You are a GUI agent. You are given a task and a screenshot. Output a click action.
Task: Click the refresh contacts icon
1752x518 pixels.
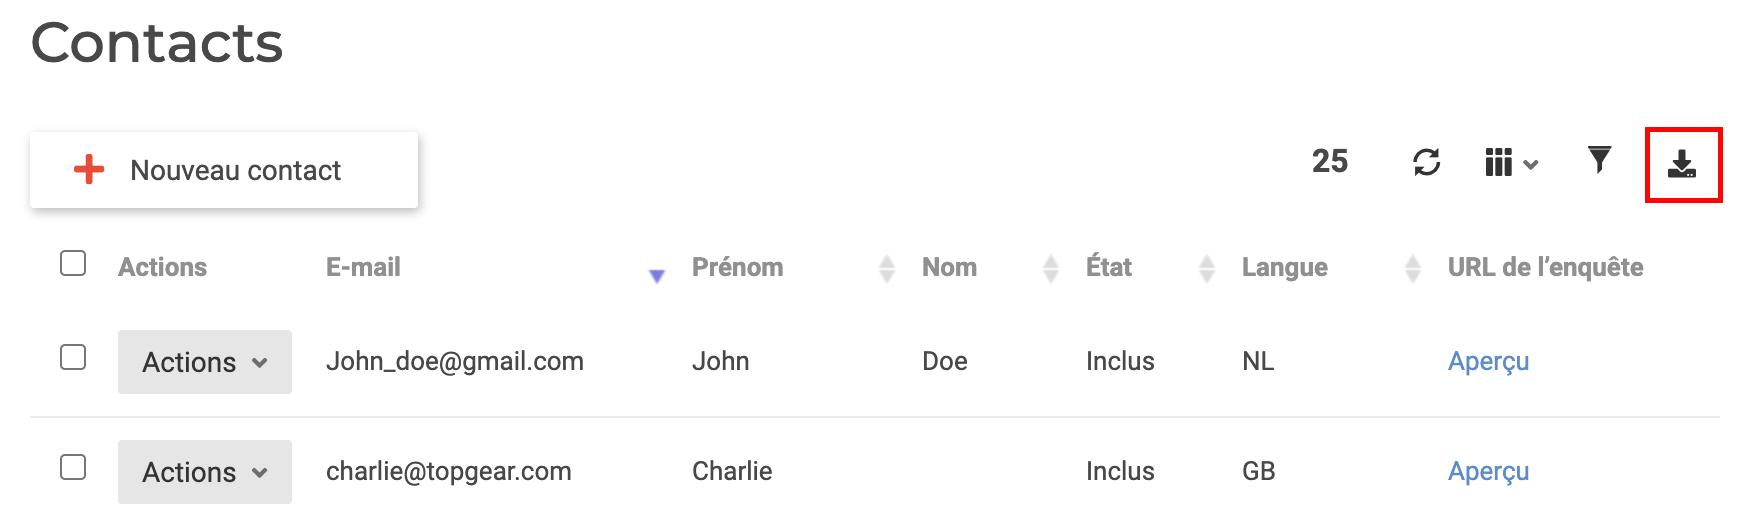1427,161
